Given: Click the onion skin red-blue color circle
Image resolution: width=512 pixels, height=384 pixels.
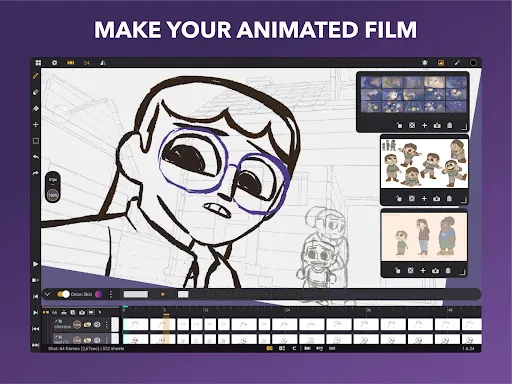Looking at the screenshot, I should point(99,294).
